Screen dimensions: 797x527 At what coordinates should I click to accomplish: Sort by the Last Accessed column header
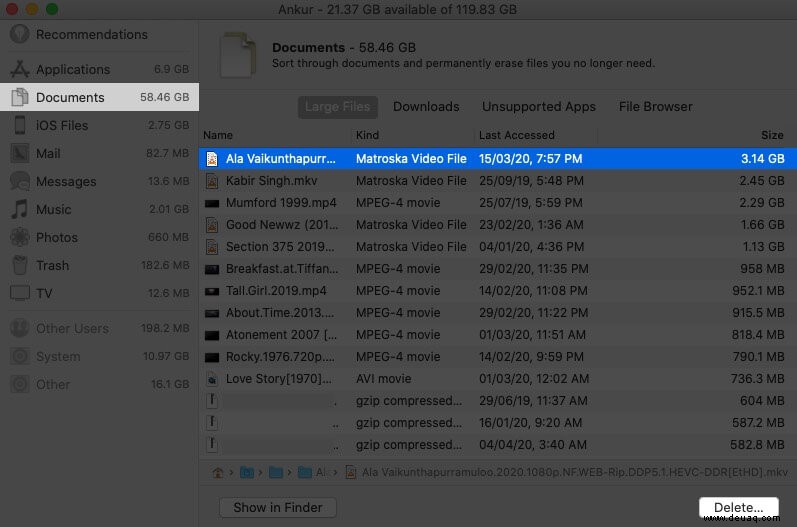point(516,135)
